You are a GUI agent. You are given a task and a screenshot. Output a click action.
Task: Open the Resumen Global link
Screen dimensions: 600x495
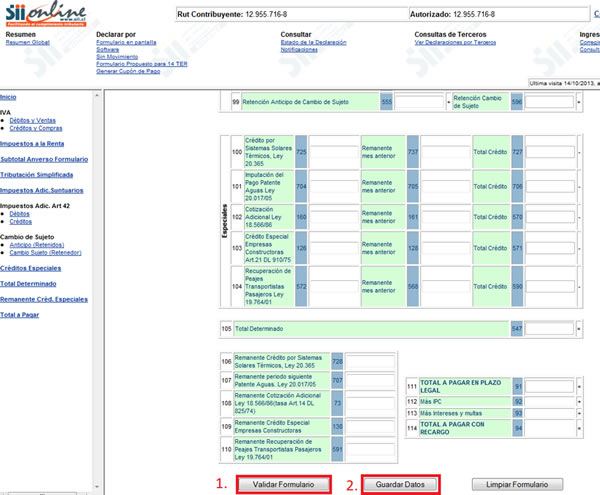click(27, 45)
